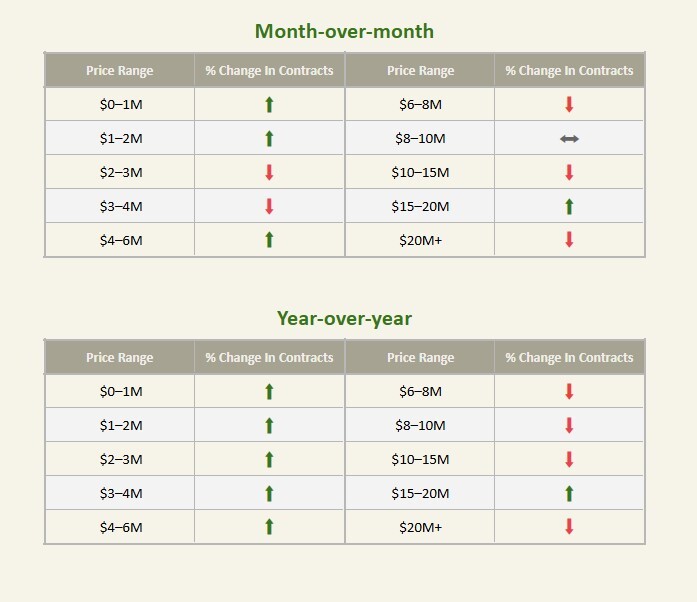
Task: Select the $20M+ cell in year-over-year table
Action: coord(420,527)
